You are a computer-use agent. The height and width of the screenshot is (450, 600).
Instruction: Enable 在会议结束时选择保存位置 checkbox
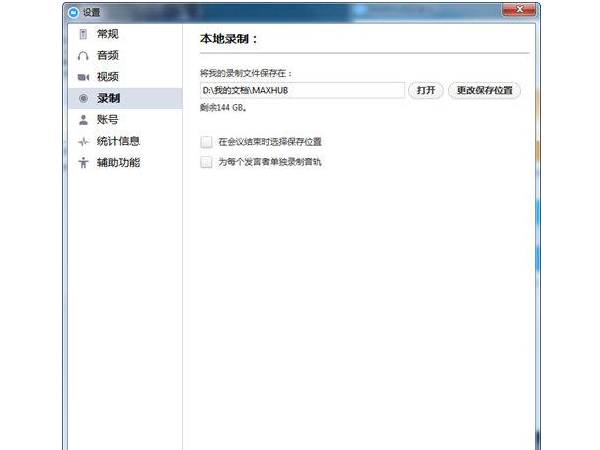pos(207,142)
